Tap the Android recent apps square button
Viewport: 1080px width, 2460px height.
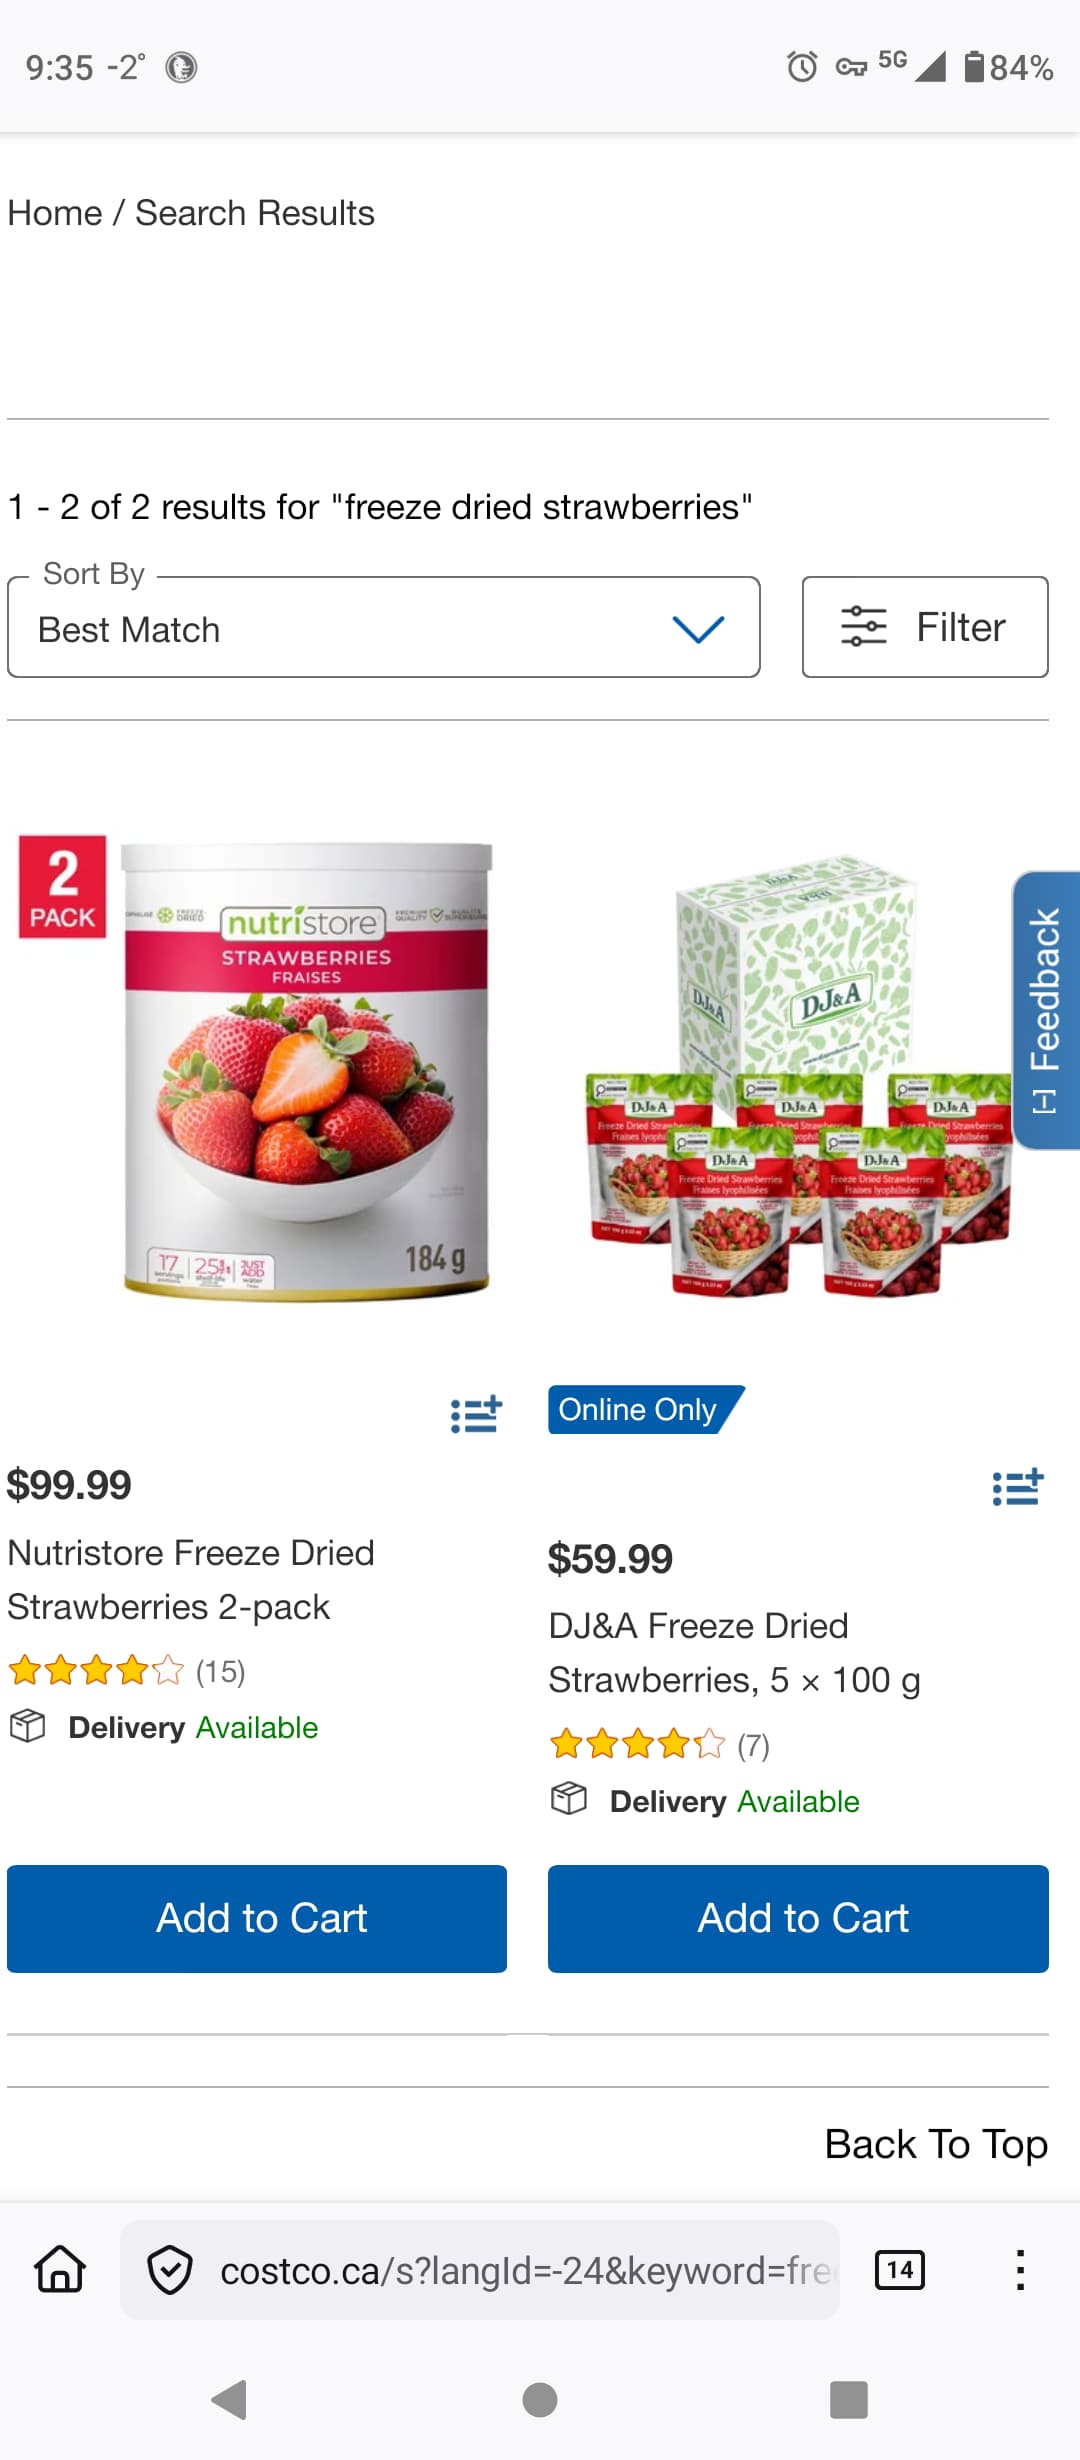(x=849, y=2399)
